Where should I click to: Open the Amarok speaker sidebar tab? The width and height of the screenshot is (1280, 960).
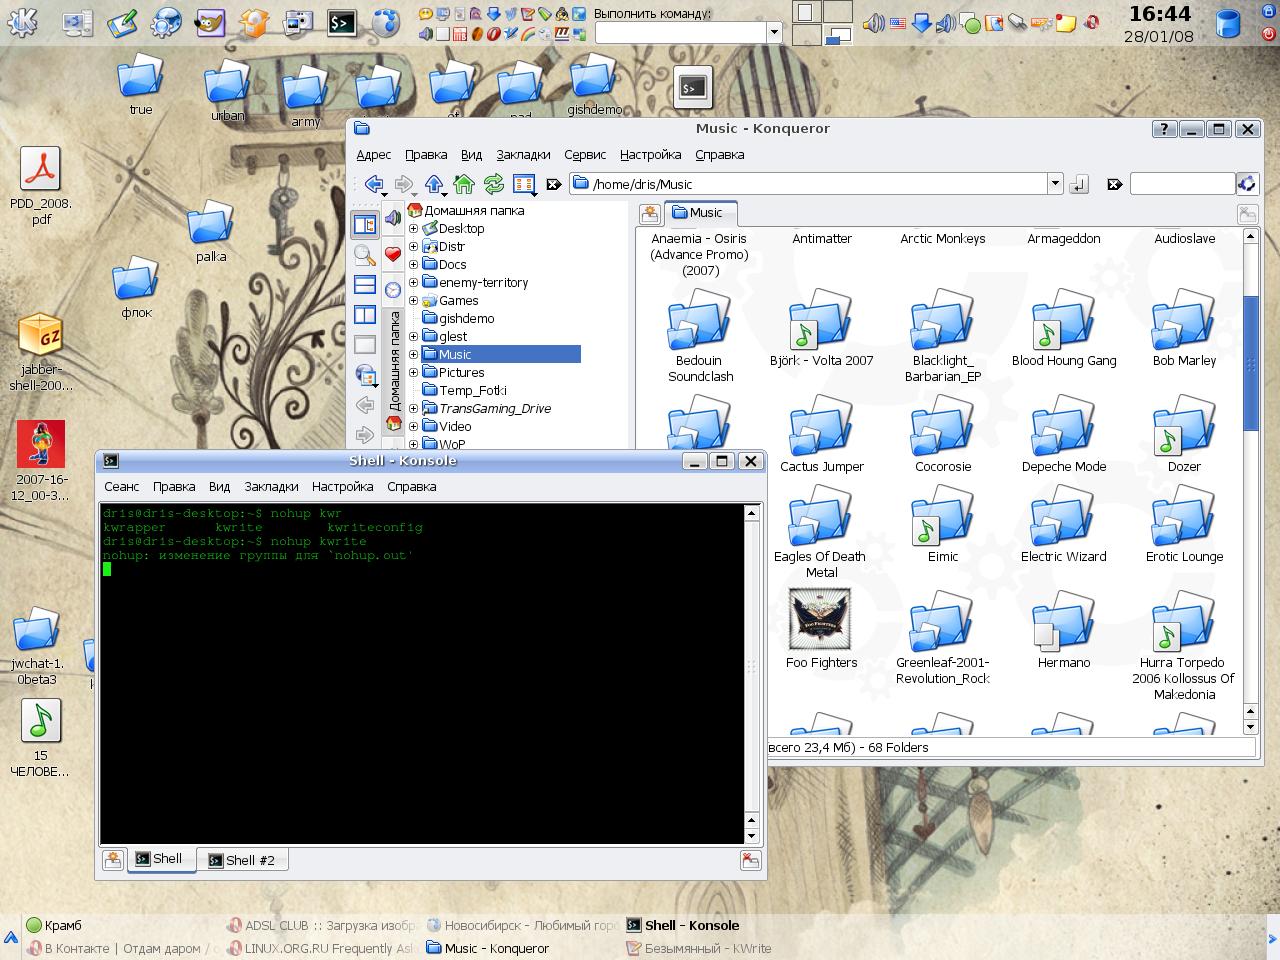click(393, 219)
